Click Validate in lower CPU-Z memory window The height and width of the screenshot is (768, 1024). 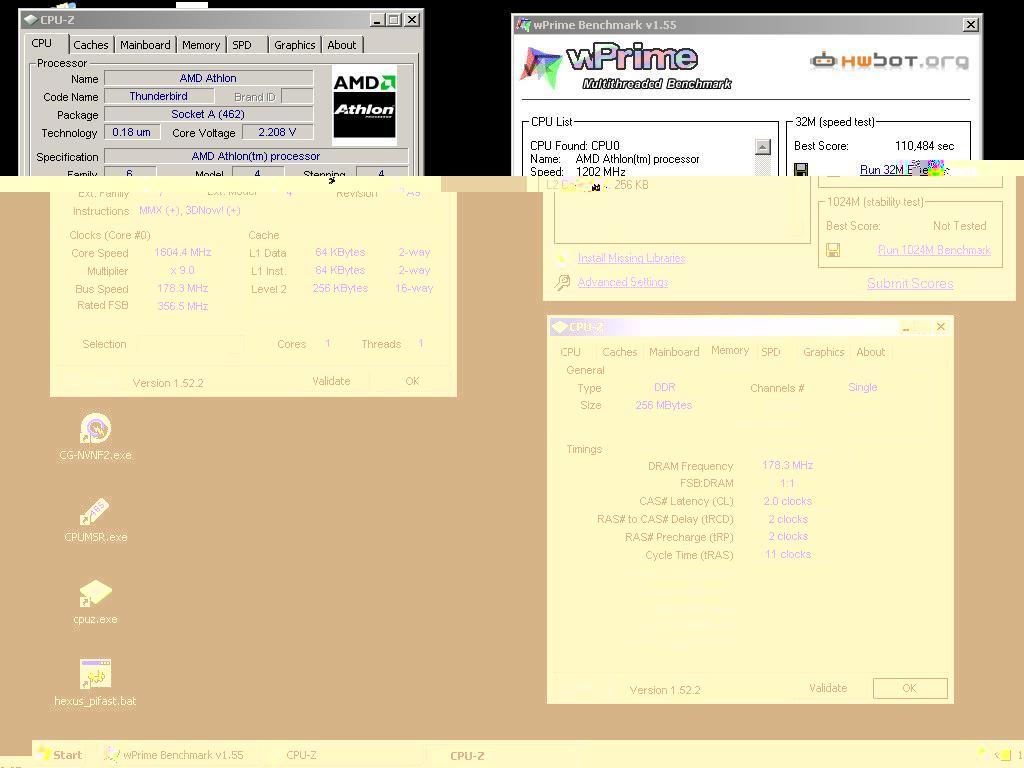pos(827,688)
